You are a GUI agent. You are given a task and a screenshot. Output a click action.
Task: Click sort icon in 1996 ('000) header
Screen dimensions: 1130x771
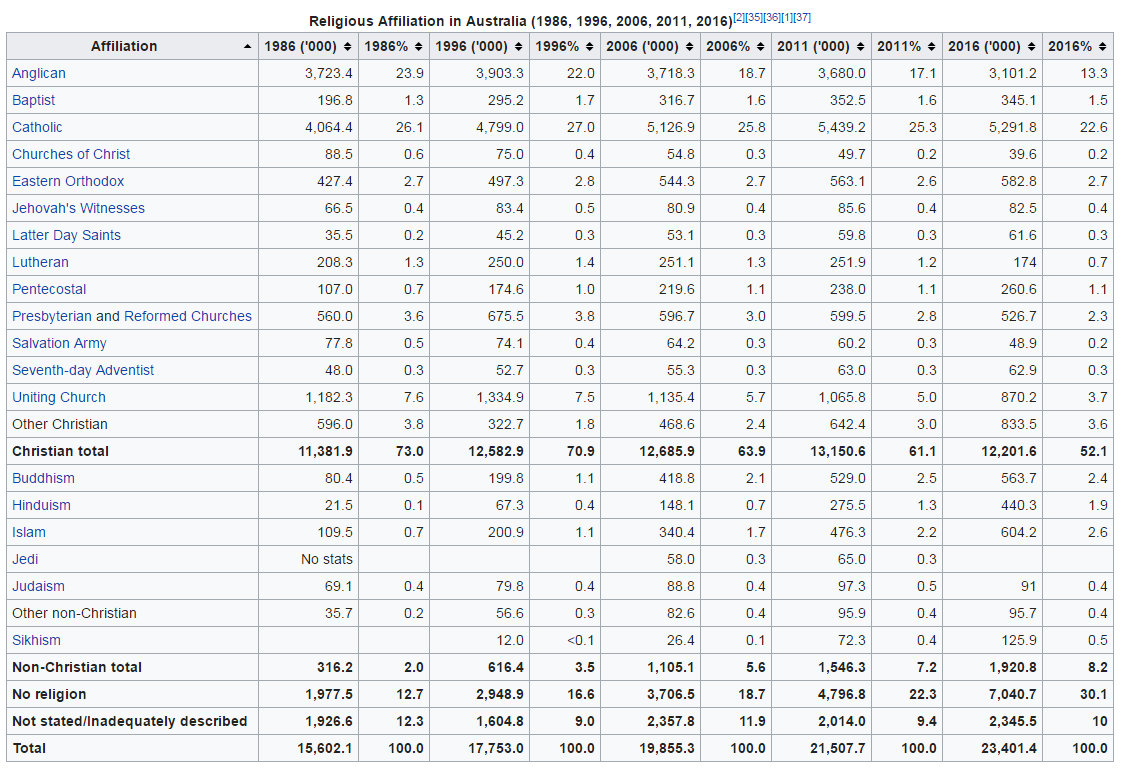pos(517,47)
